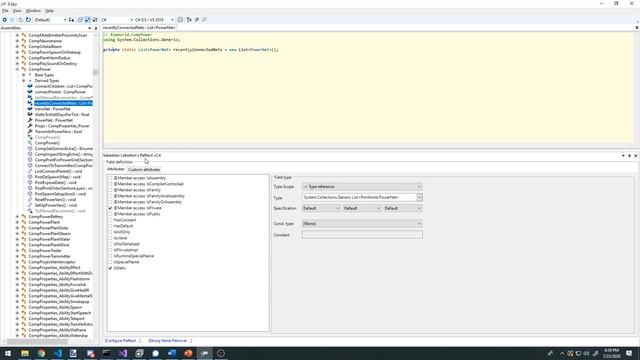Screen dimensions: 640x360
Task: Open the Window menu
Action: click(x=33, y=11)
